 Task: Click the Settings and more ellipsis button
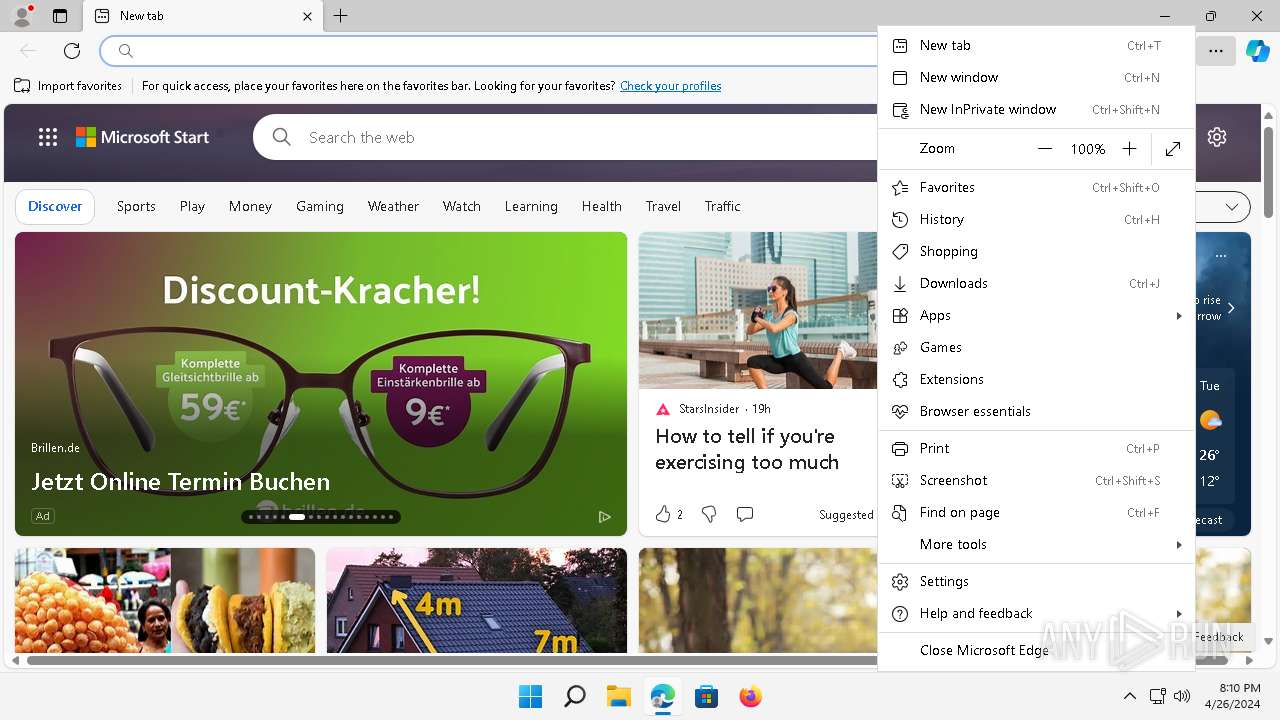point(1216,50)
